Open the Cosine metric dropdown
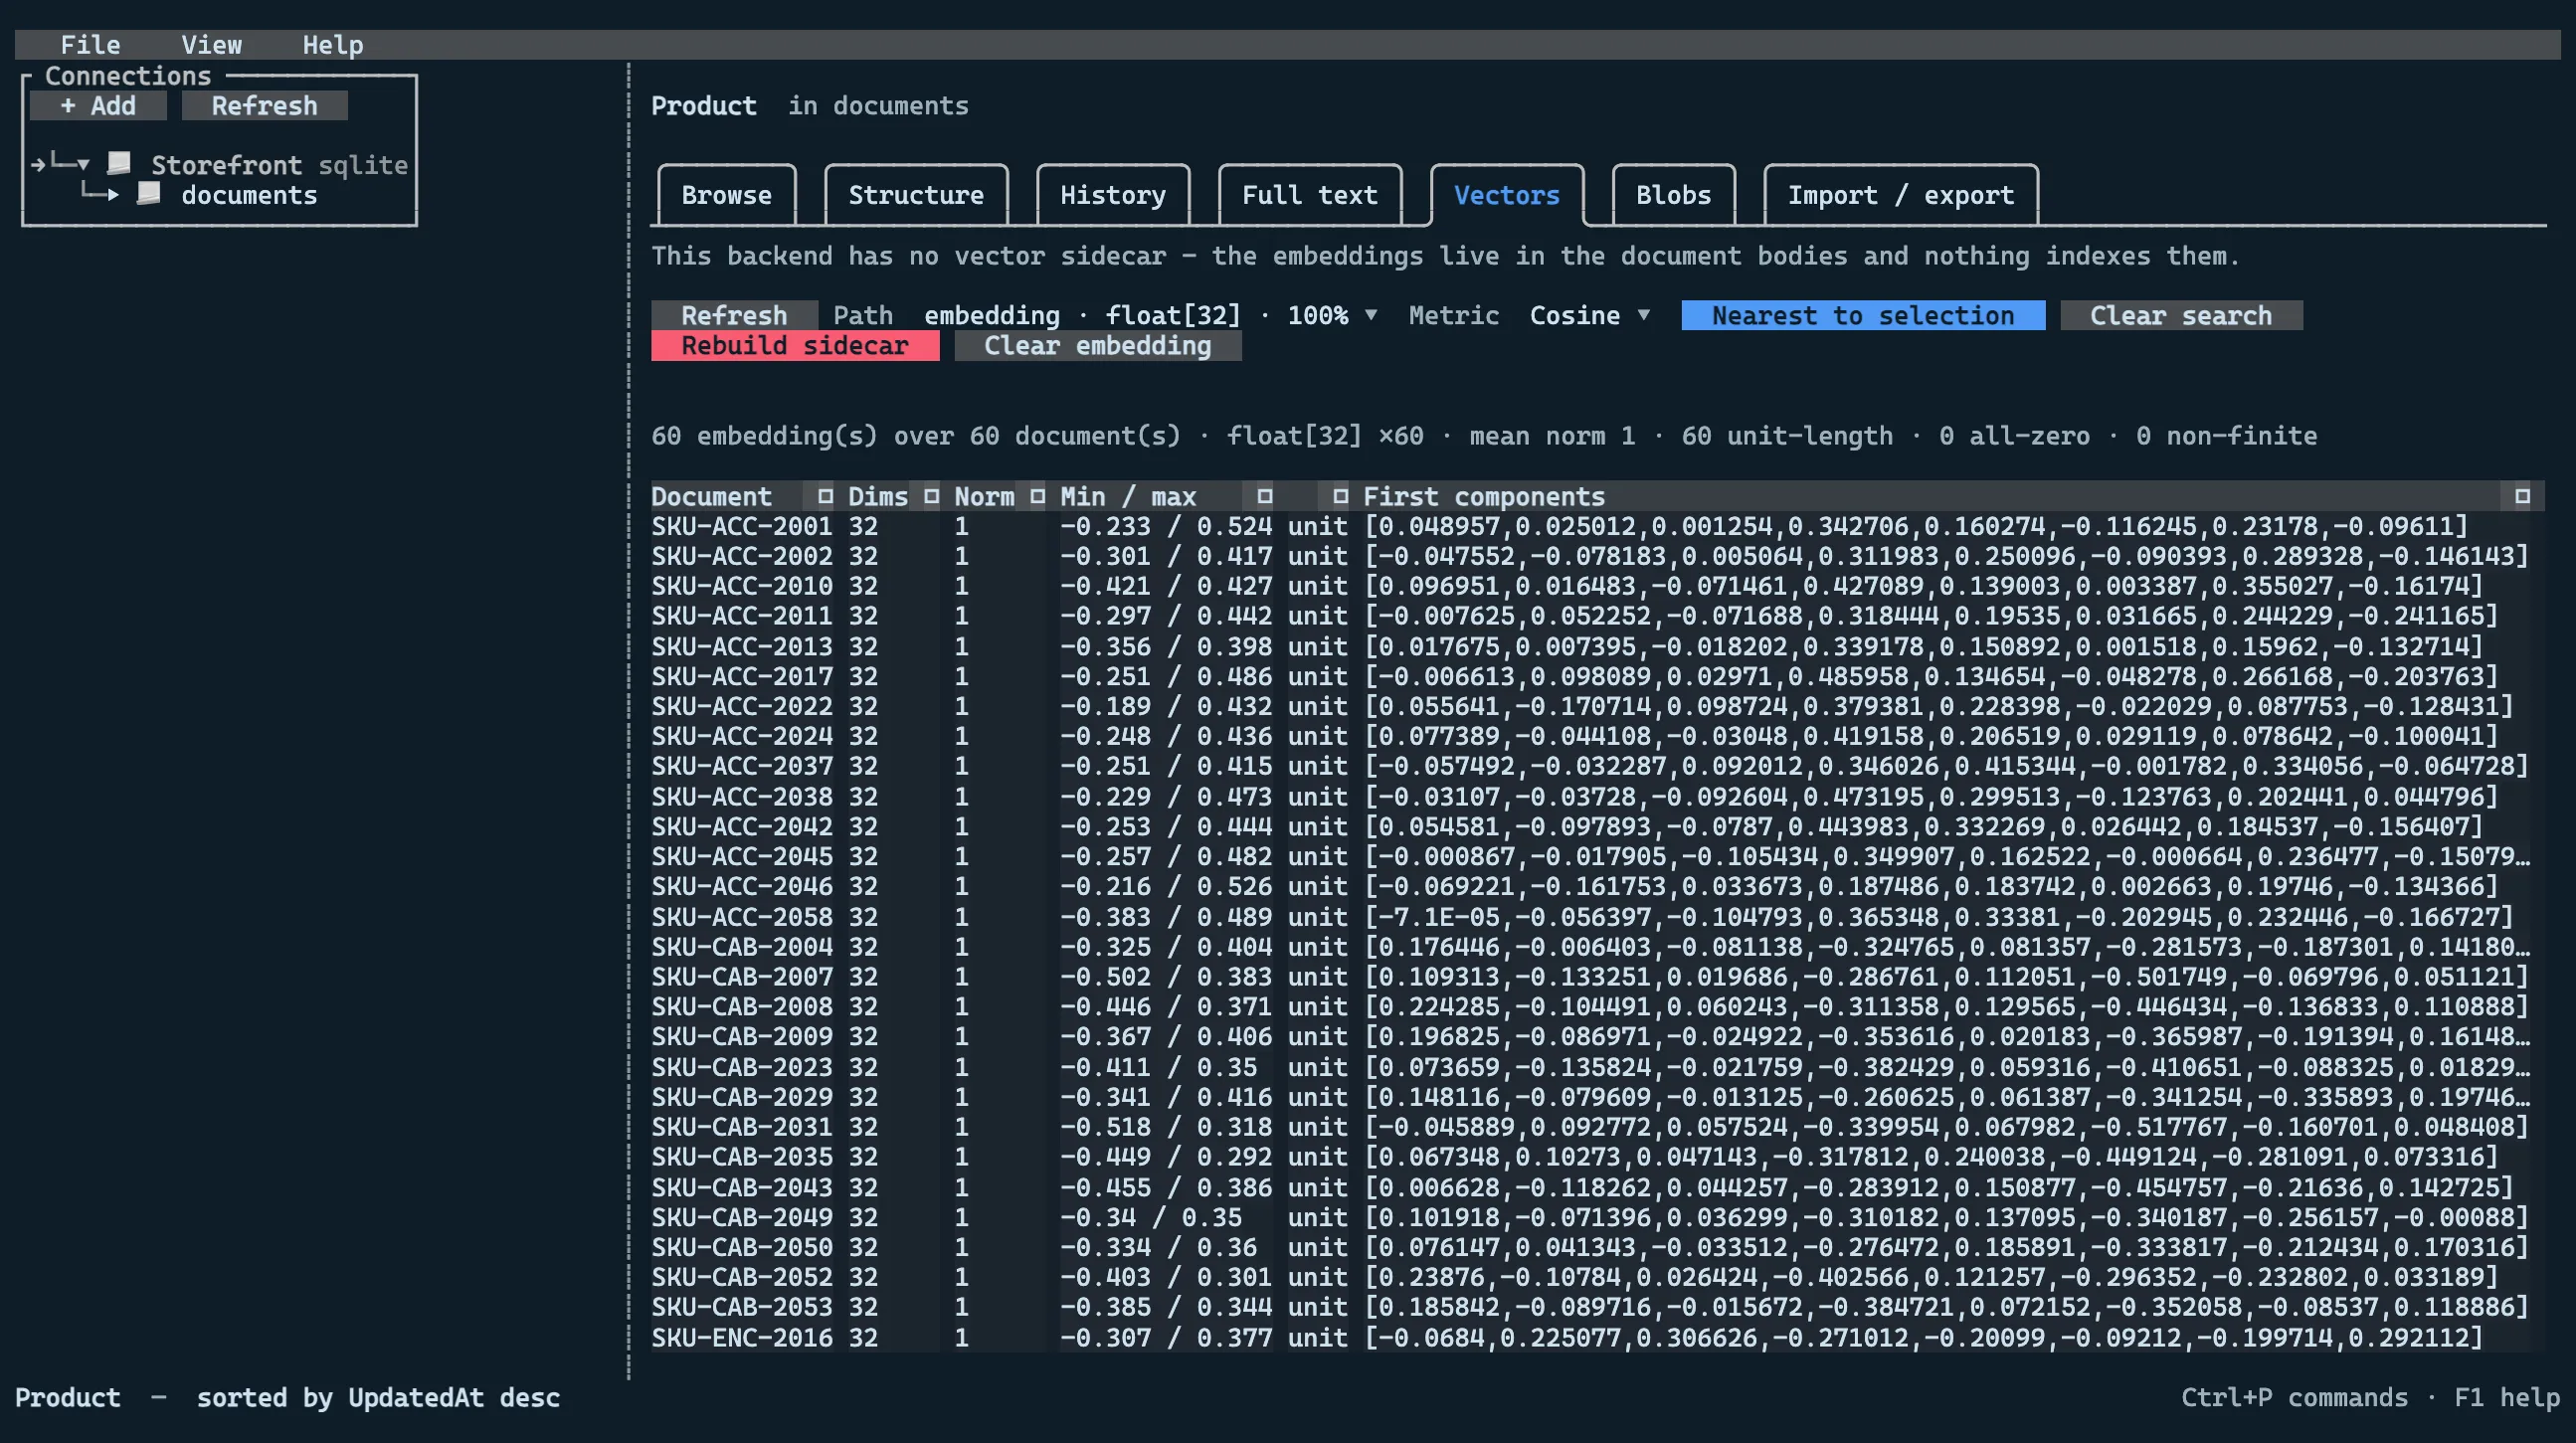The height and width of the screenshot is (1443, 2576). click(1643, 315)
